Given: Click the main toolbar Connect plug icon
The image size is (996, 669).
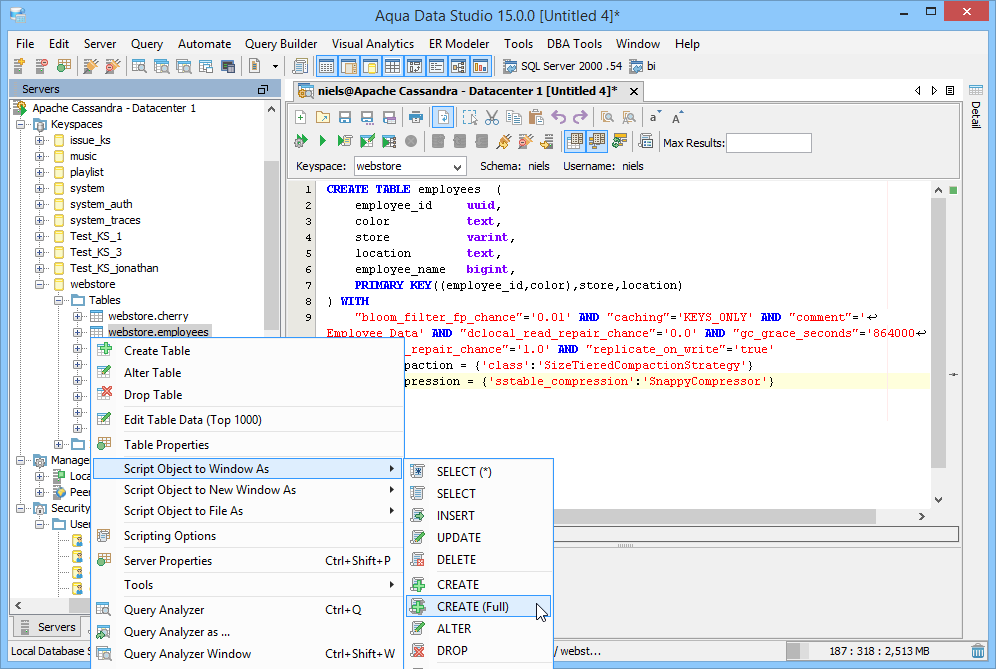Looking at the screenshot, I should (x=91, y=66).
